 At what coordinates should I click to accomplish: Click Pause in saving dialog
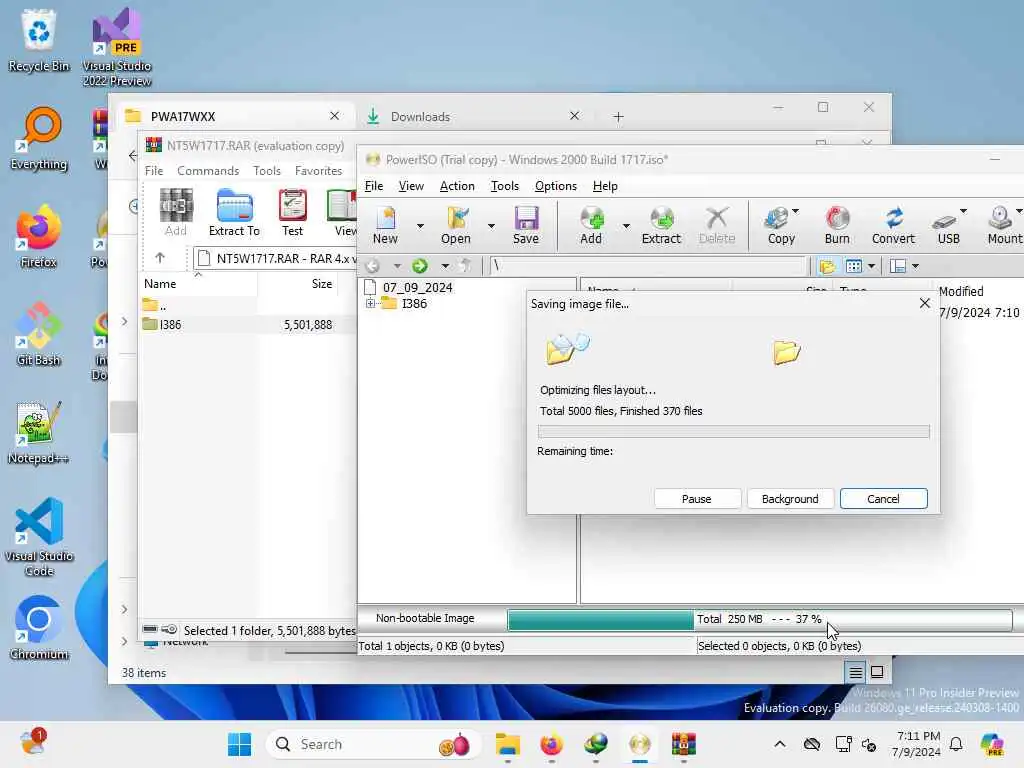coord(697,499)
